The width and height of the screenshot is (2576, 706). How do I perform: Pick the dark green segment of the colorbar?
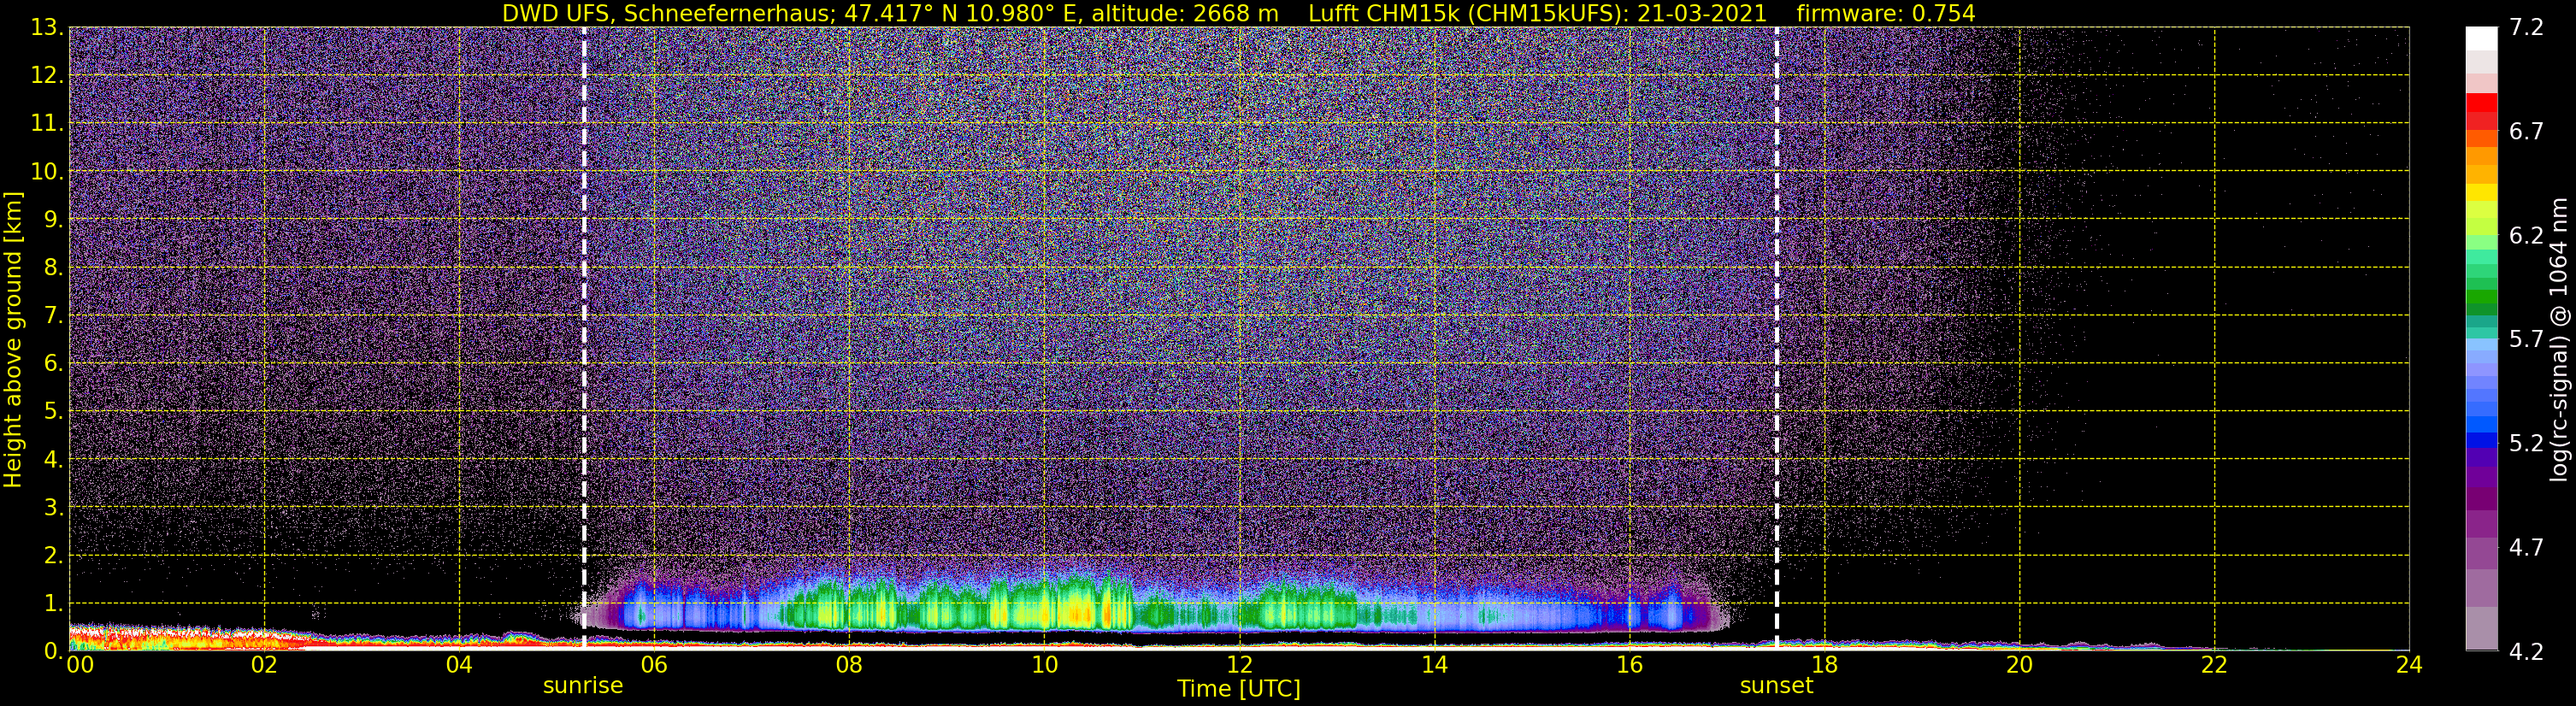point(2481,309)
